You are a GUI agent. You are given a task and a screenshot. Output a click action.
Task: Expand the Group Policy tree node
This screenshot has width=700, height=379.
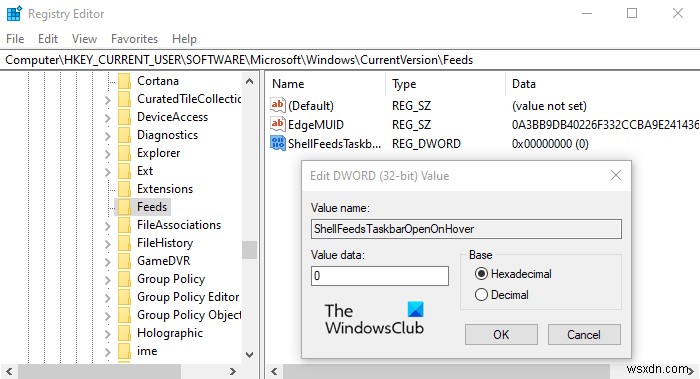108,280
